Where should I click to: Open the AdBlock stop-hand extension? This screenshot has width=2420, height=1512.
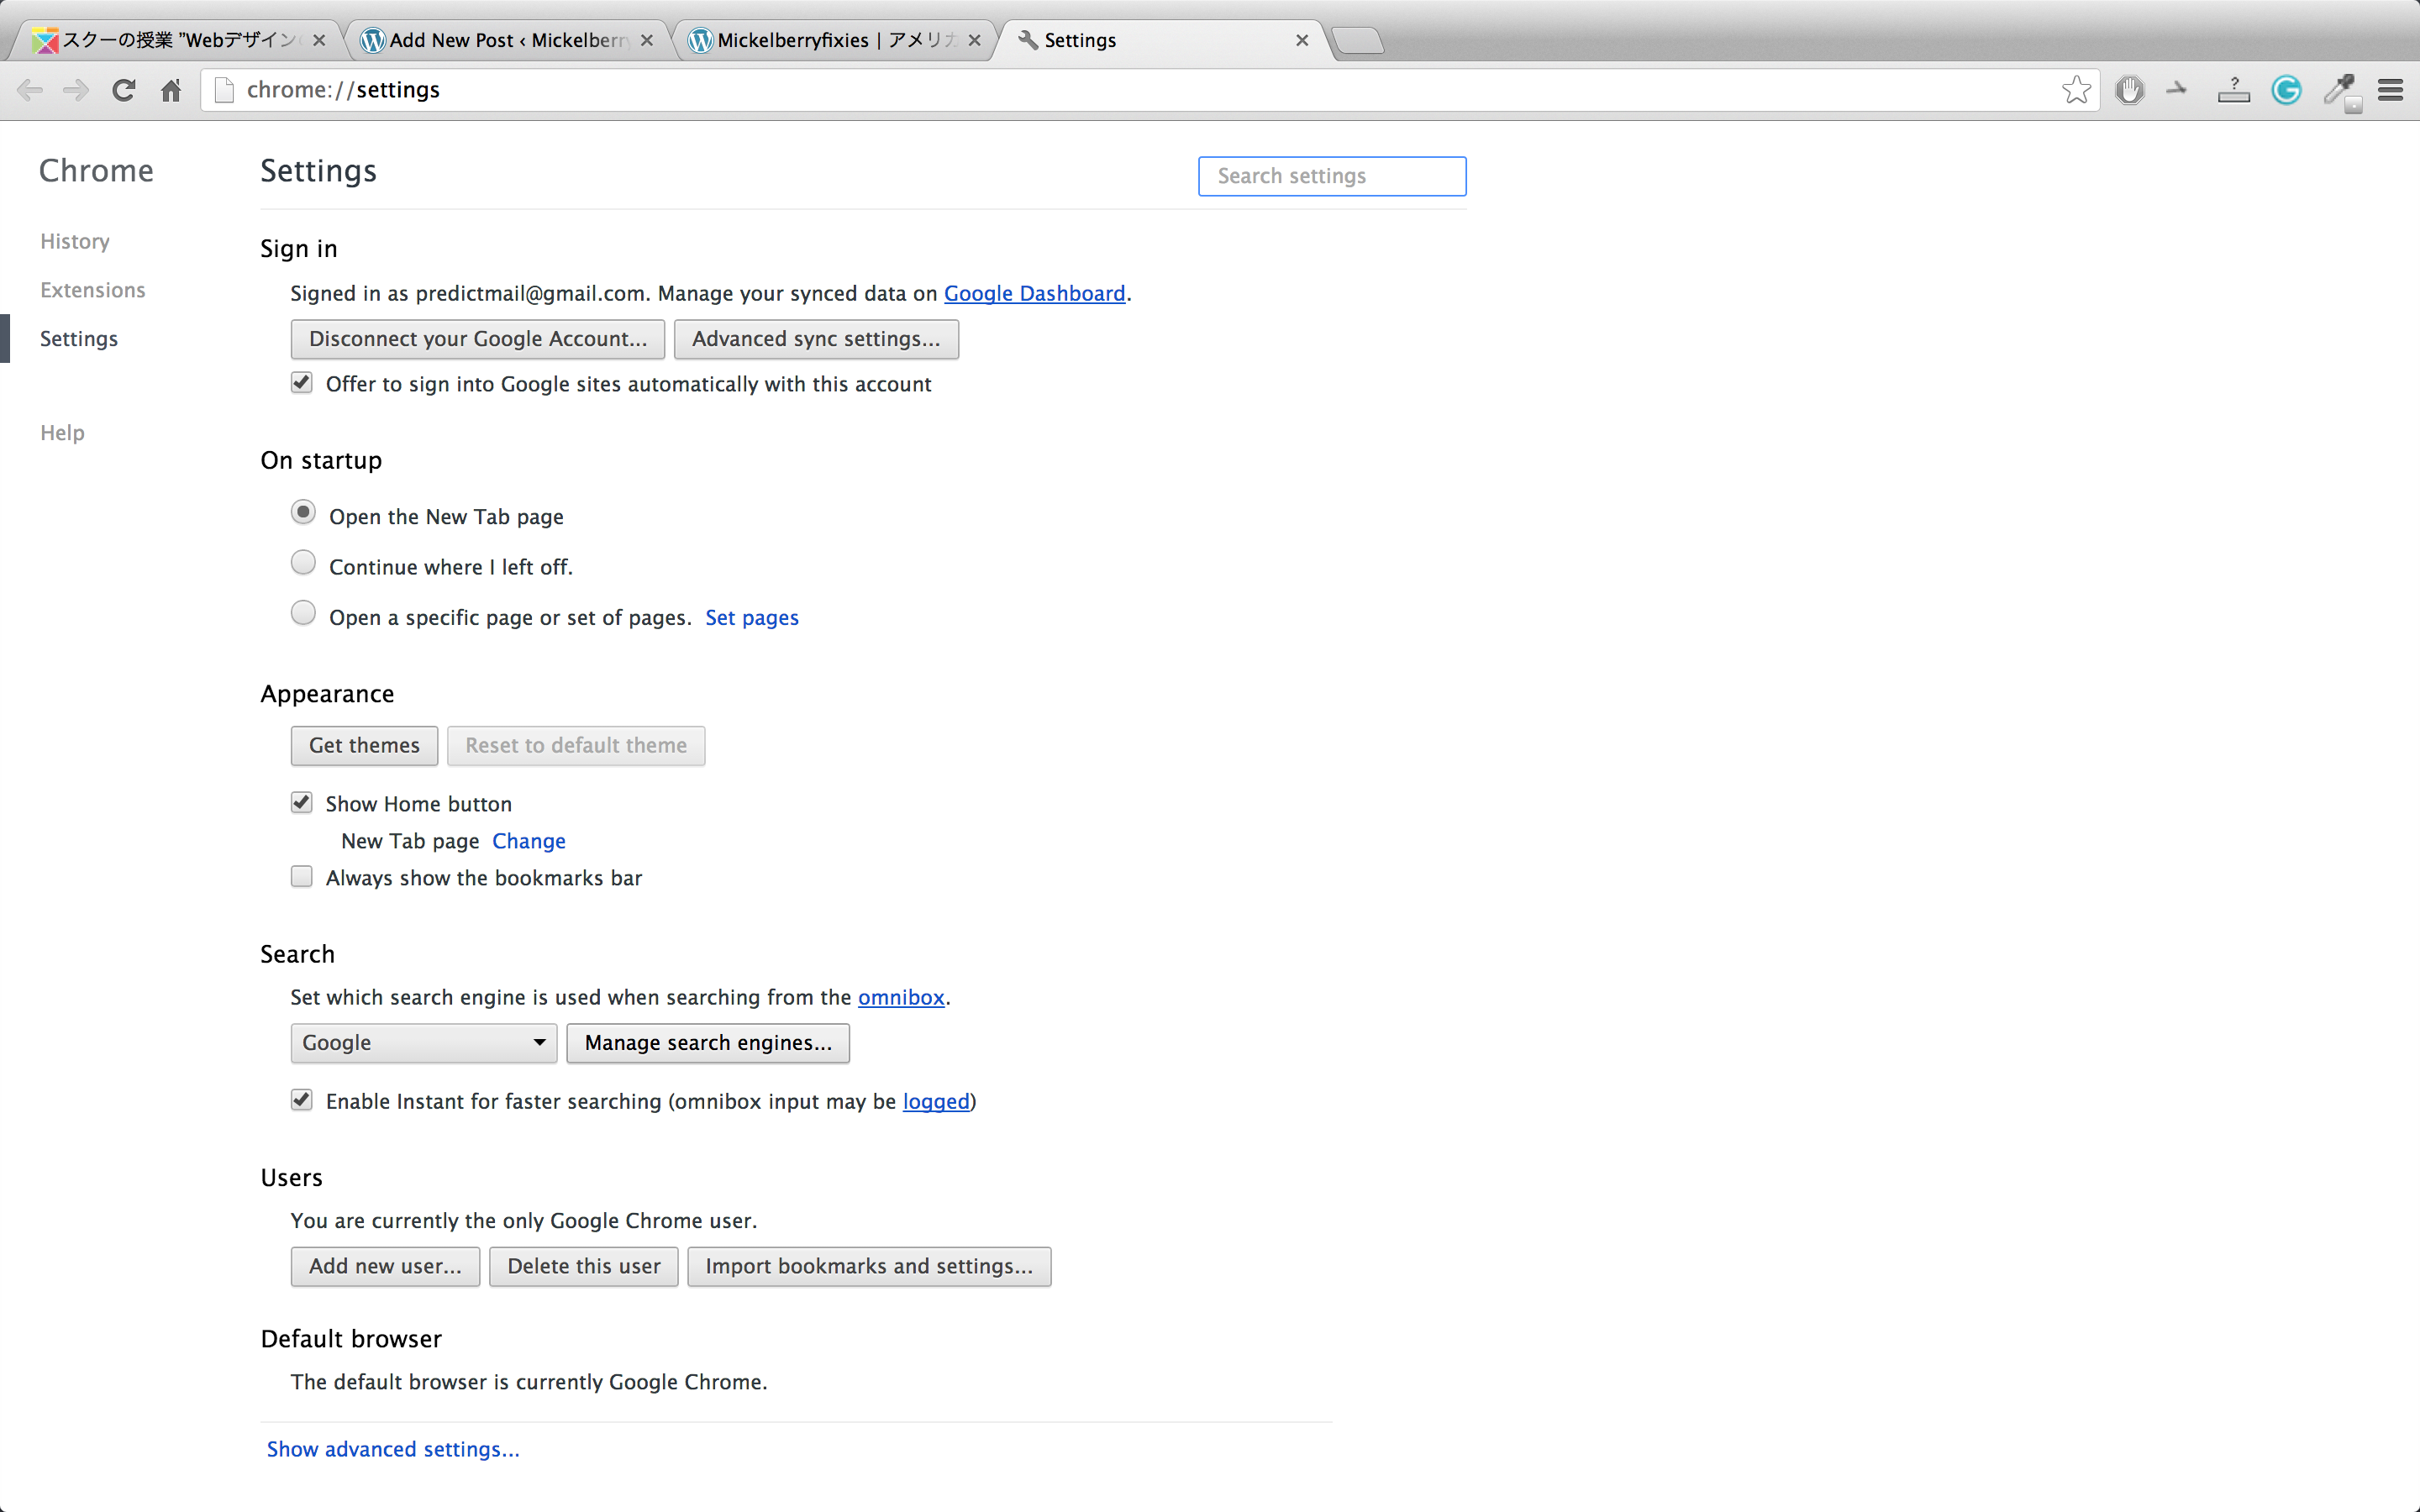pos(2129,90)
